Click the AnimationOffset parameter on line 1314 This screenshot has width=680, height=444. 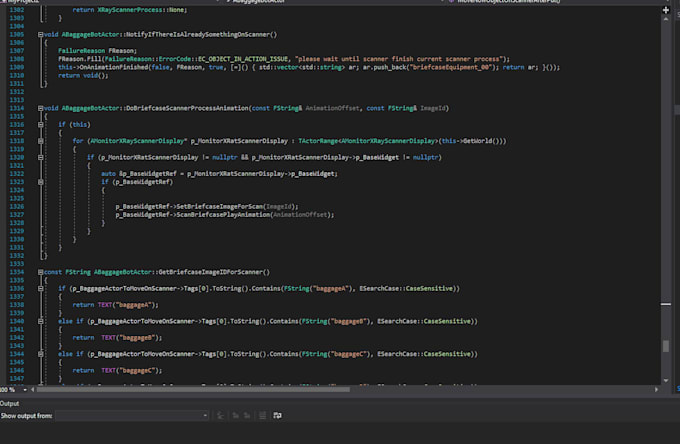(333, 108)
